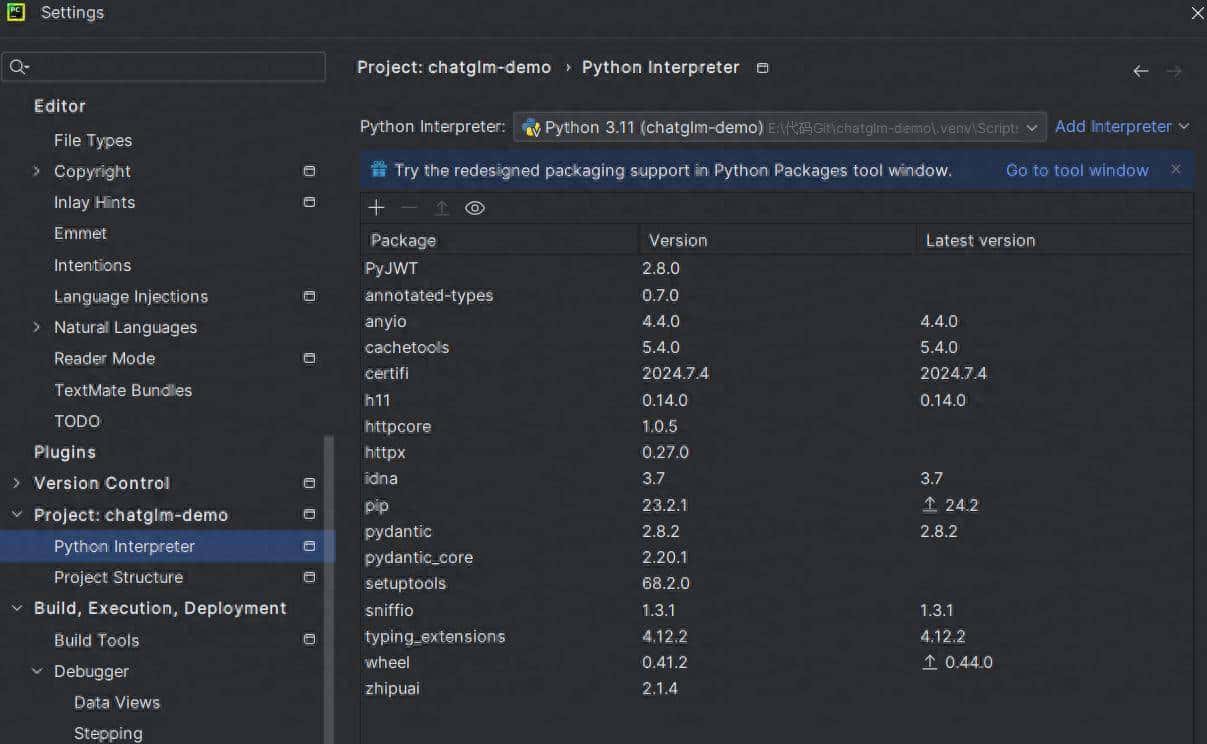The image size is (1207, 744).
Task: Select Project Structure in sidebar
Action: [x=118, y=577]
